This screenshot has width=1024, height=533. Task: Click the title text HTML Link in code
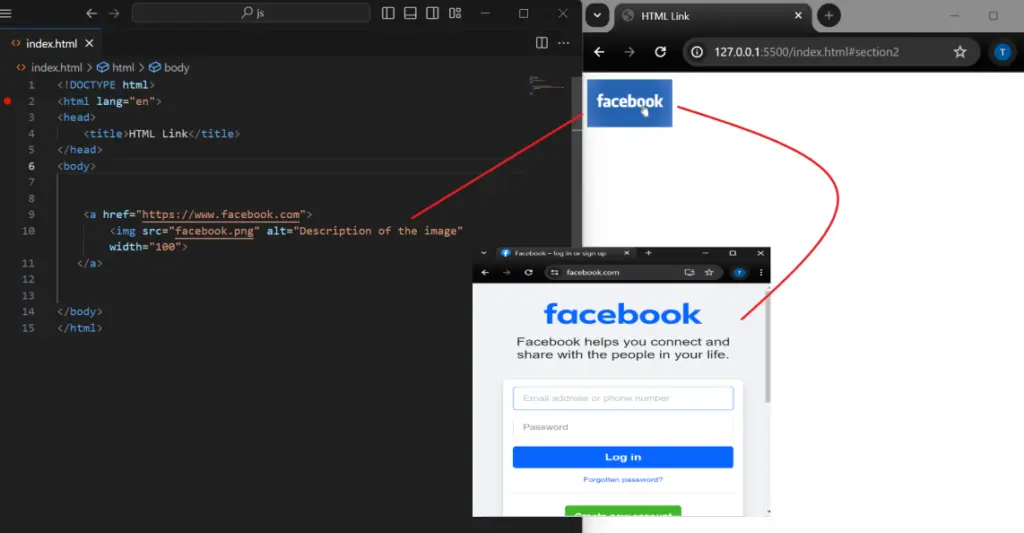[x=158, y=133]
